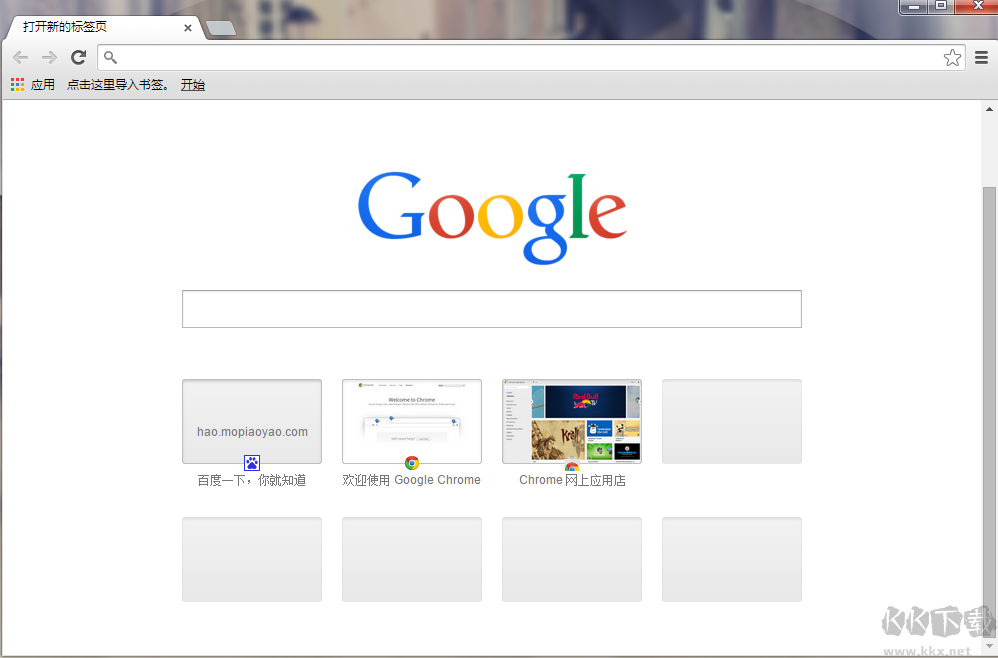Click the forward navigation arrow
Viewport: 998px width, 658px height.
click(x=48, y=57)
